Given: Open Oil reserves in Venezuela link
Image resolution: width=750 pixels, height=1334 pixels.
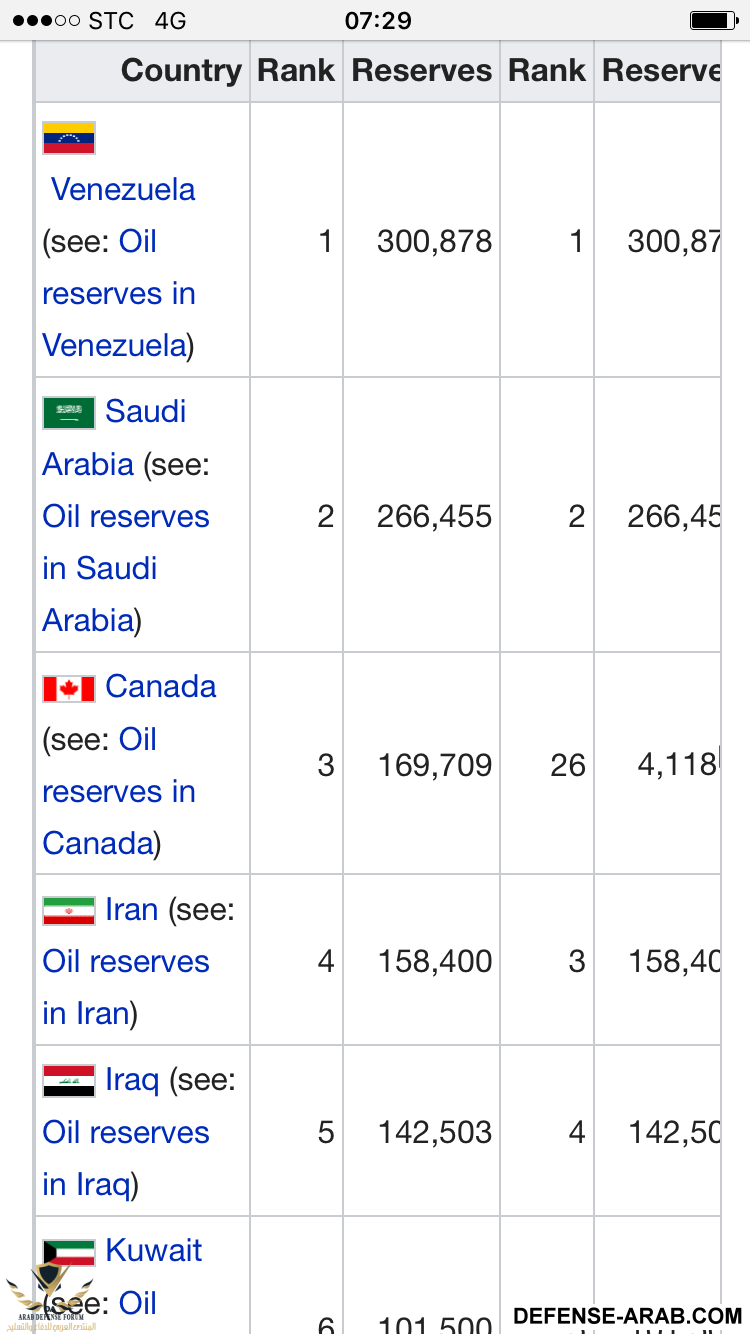Looking at the screenshot, I should pyautogui.click(x=118, y=293).
